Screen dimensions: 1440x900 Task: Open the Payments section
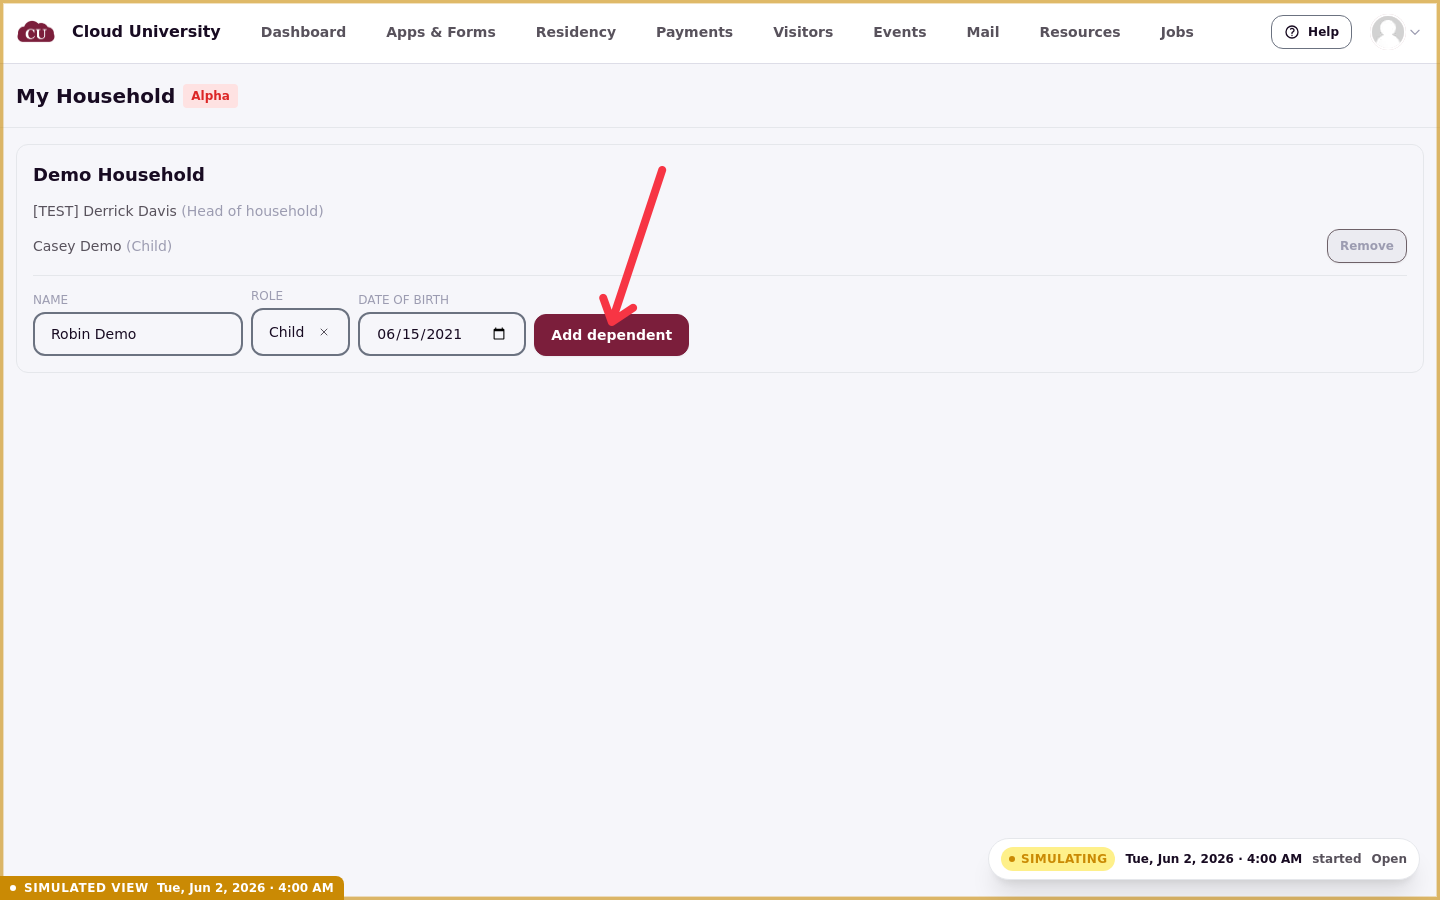click(694, 32)
